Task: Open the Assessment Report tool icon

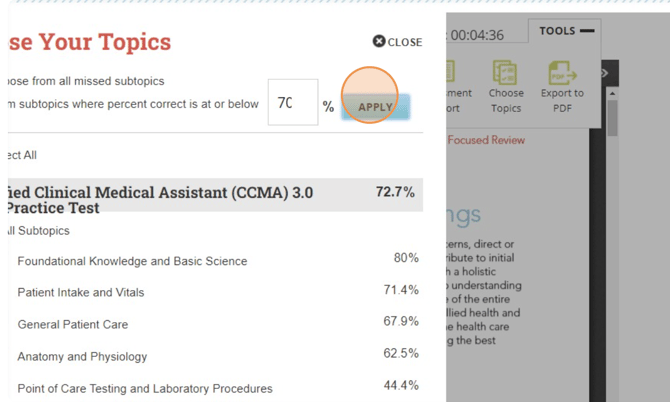Action: (449, 85)
